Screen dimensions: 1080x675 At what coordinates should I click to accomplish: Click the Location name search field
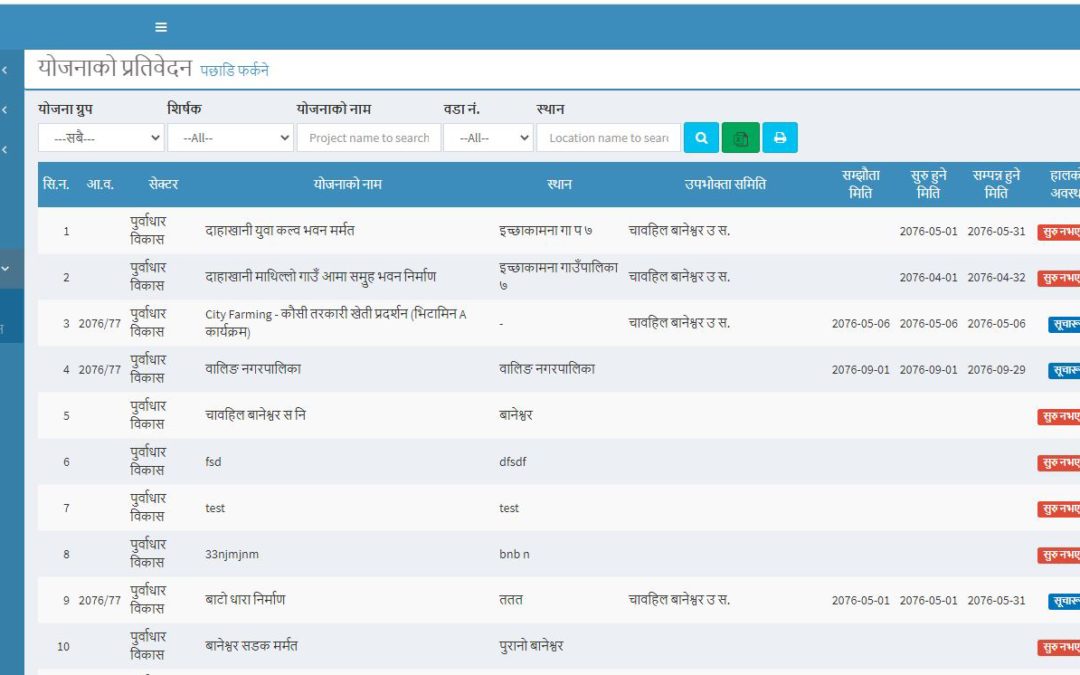(608, 137)
